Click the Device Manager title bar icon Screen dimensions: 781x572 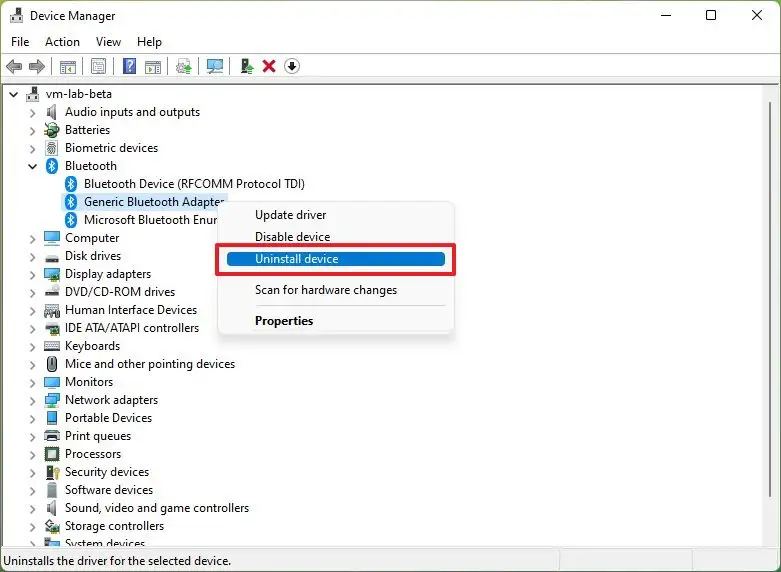coord(16,15)
